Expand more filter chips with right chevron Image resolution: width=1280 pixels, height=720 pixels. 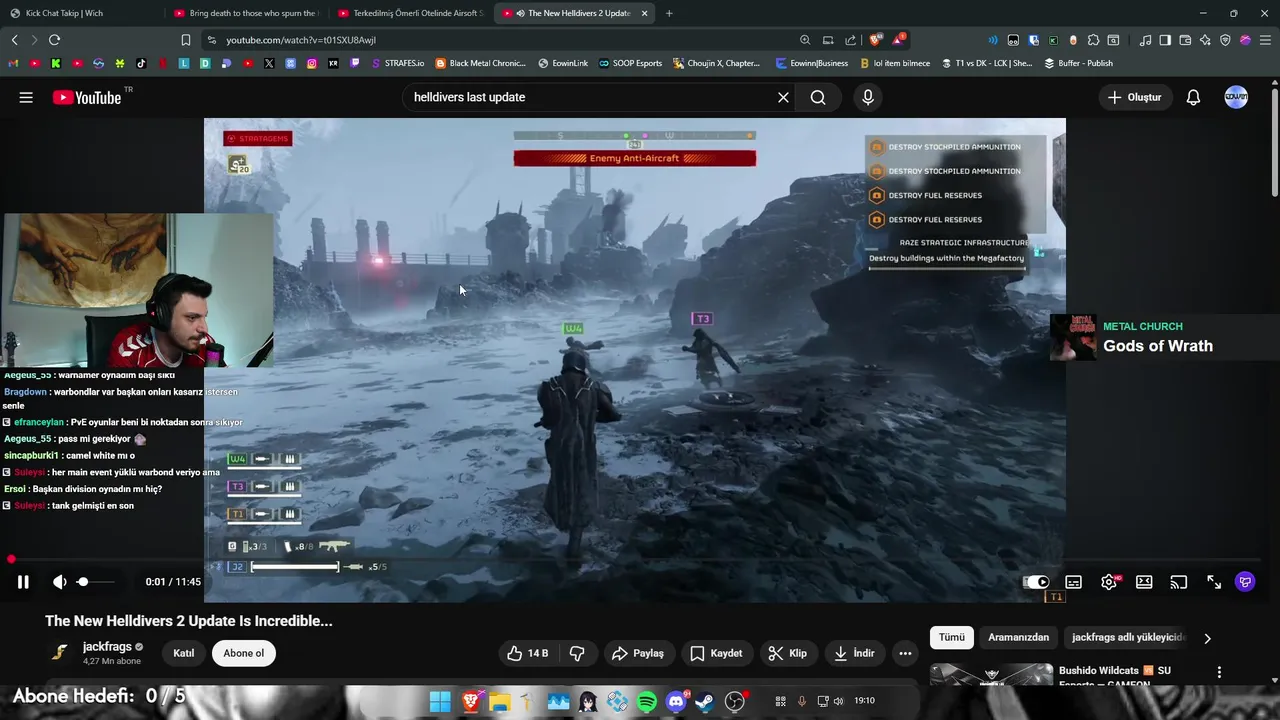tap(1207, 638)
